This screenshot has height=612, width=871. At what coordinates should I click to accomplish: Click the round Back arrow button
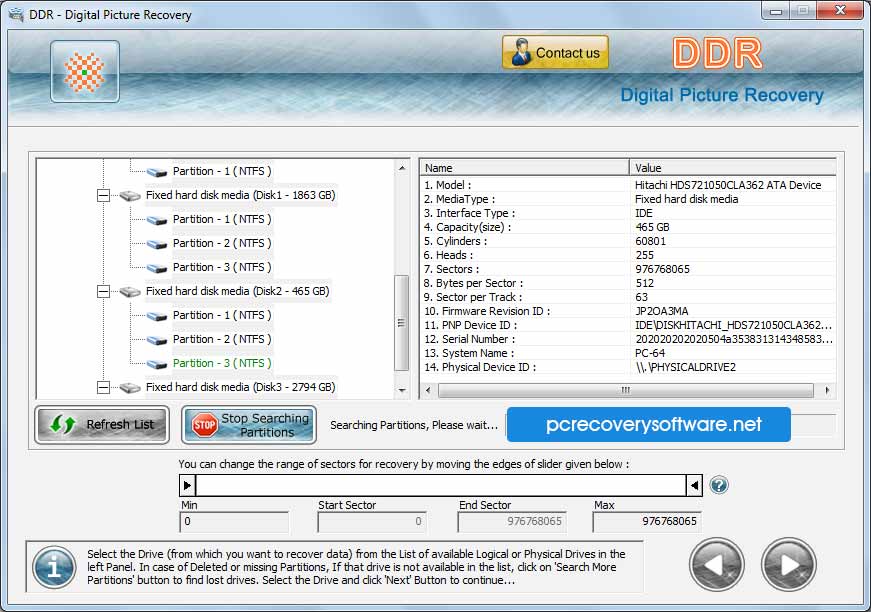717,565
